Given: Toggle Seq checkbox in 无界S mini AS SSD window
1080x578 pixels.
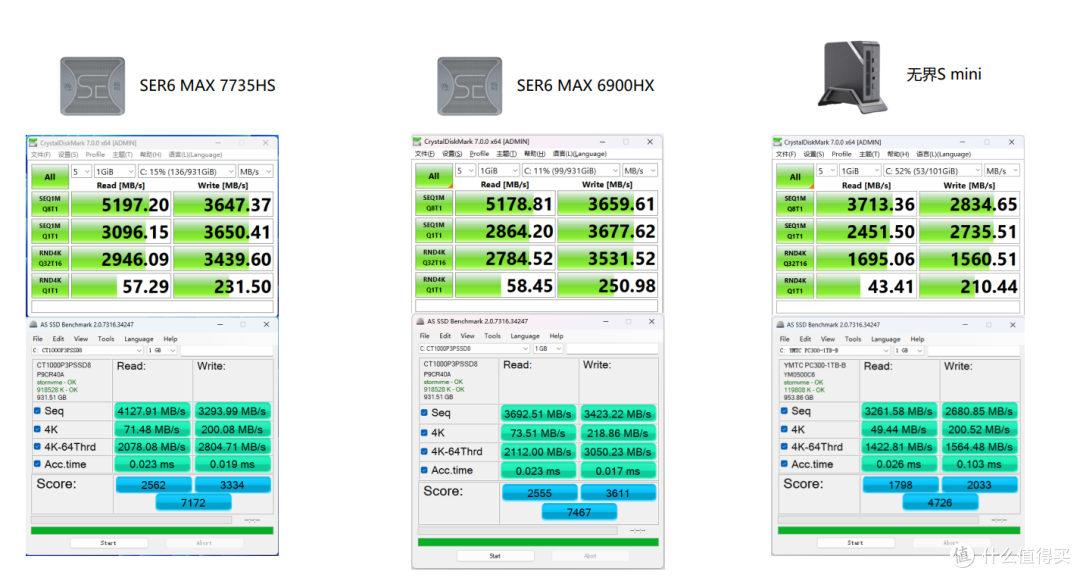Looking at the screenshot, I should pos(784,411).
